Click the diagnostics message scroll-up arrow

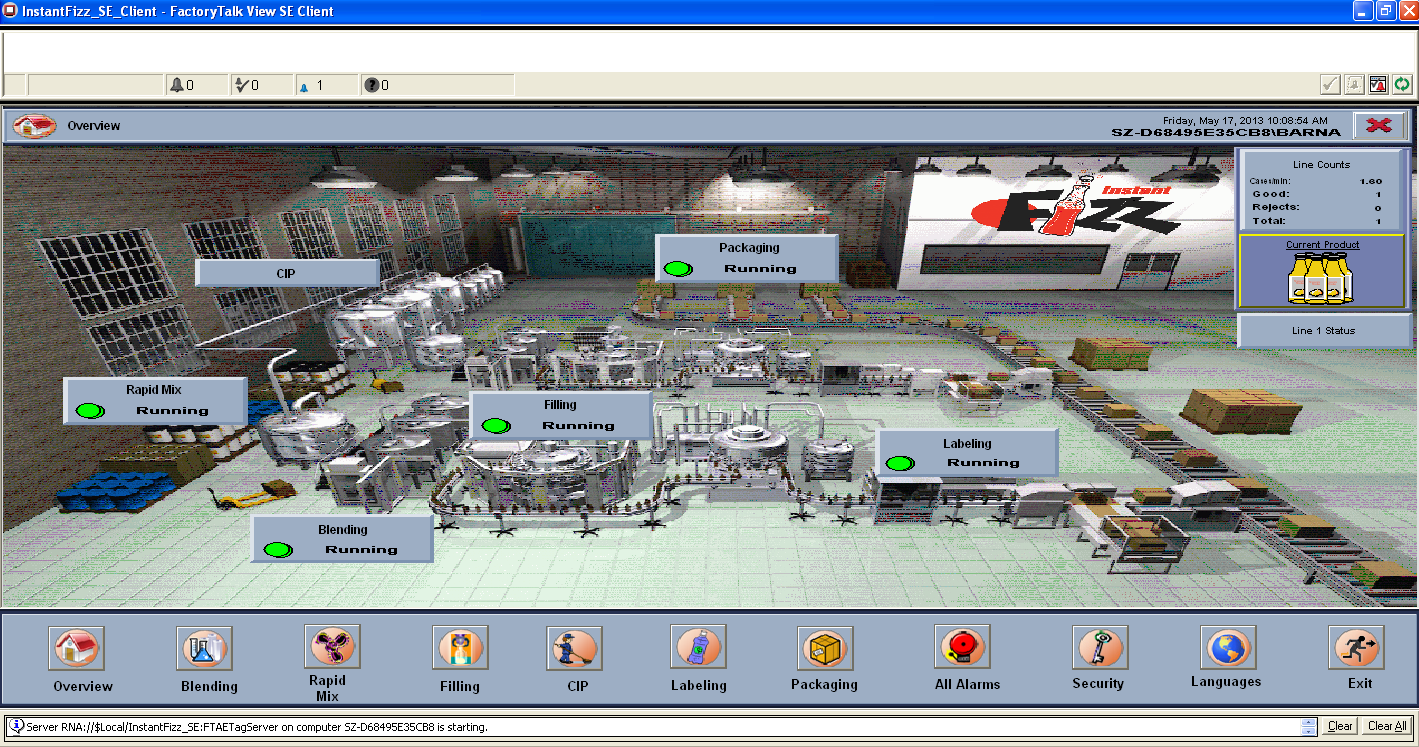(x=1308, y=722)
